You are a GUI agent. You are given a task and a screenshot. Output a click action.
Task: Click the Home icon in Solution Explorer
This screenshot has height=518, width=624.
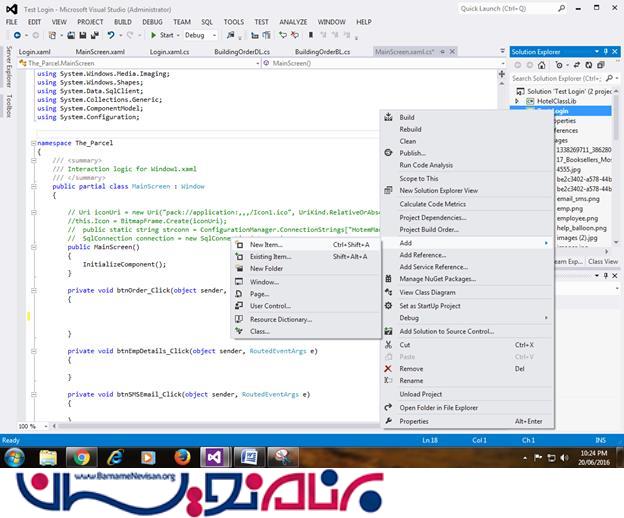click(x=541, y=65)
